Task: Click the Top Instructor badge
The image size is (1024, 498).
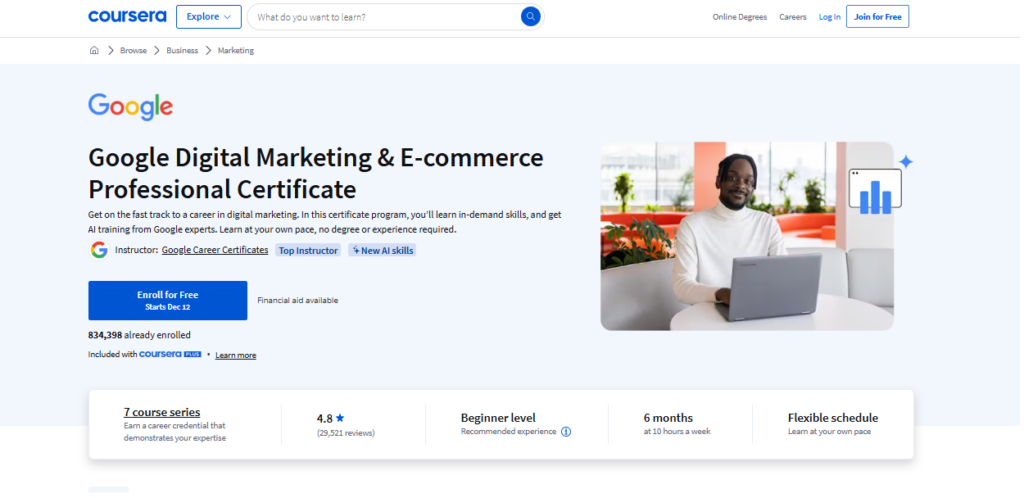Action: click(x=308, y=251)
